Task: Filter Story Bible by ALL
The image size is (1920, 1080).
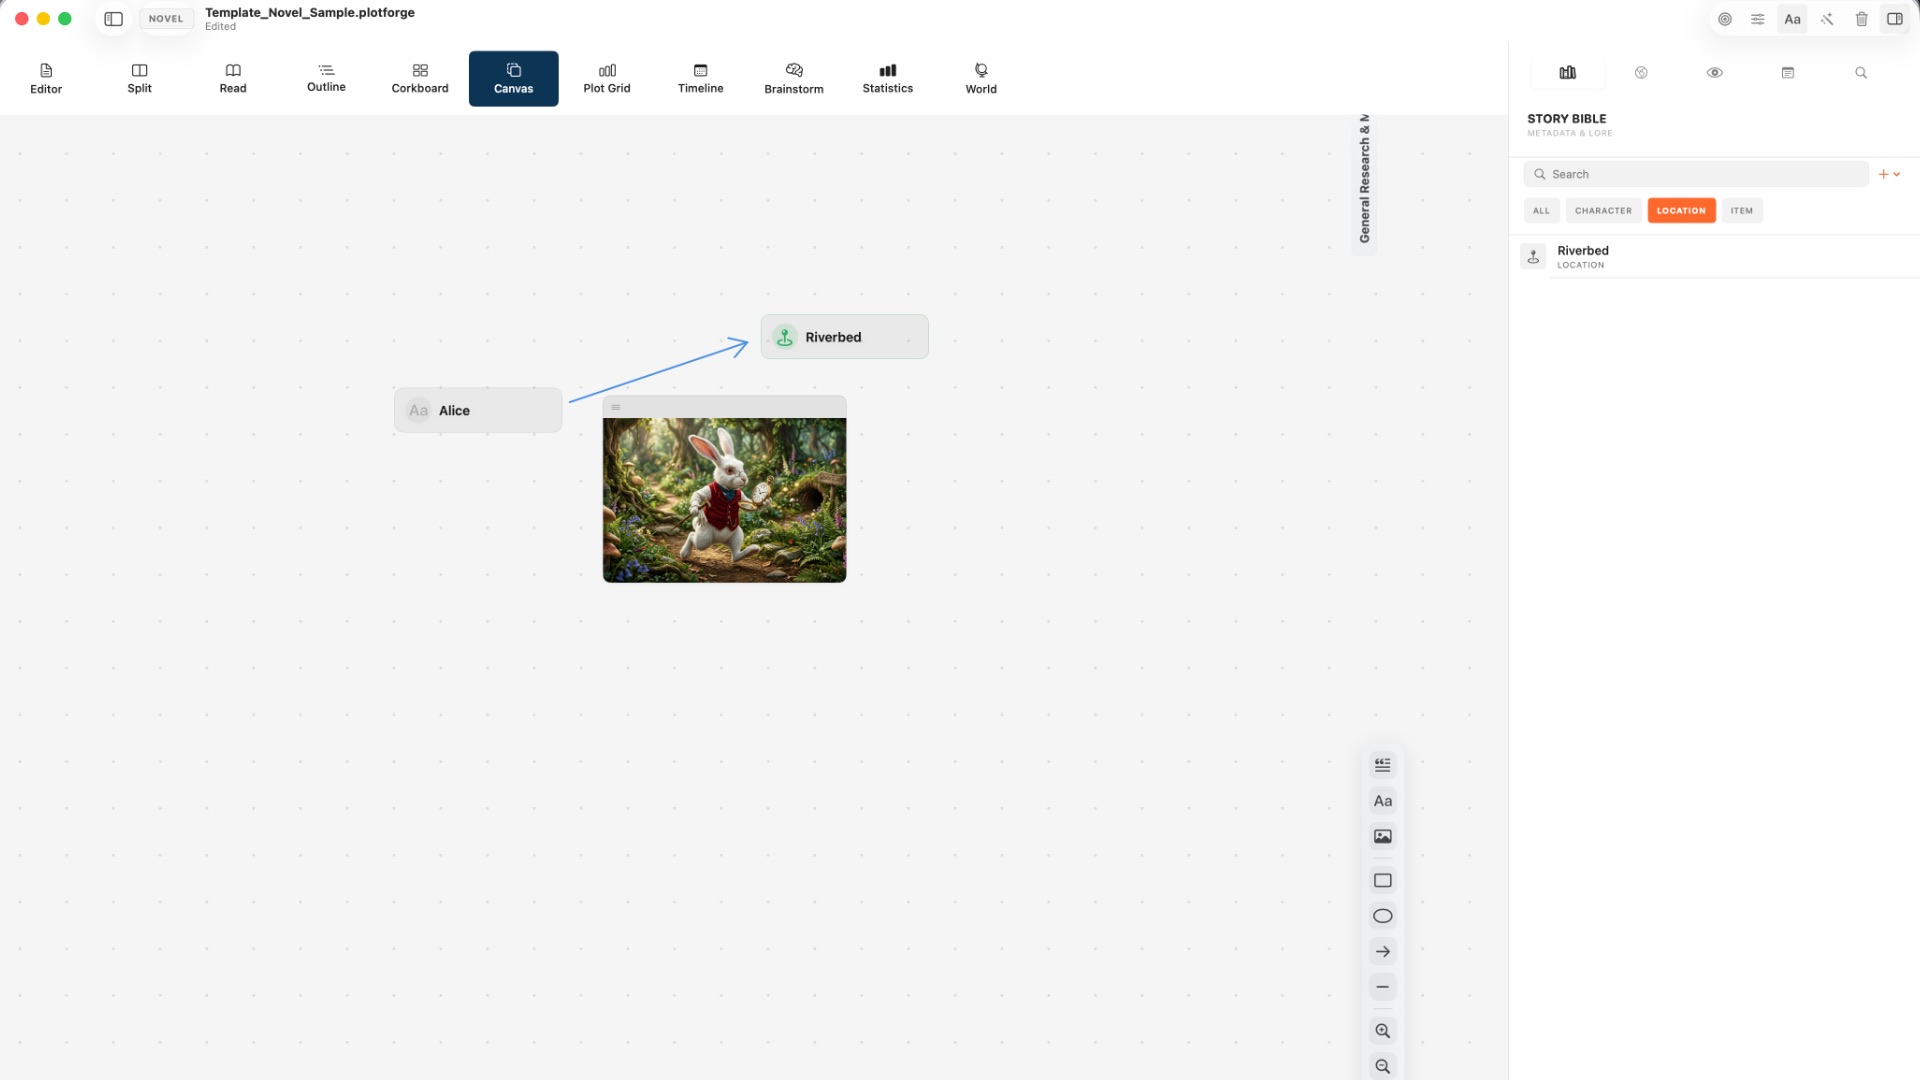Action: [x=1541, y=211]
